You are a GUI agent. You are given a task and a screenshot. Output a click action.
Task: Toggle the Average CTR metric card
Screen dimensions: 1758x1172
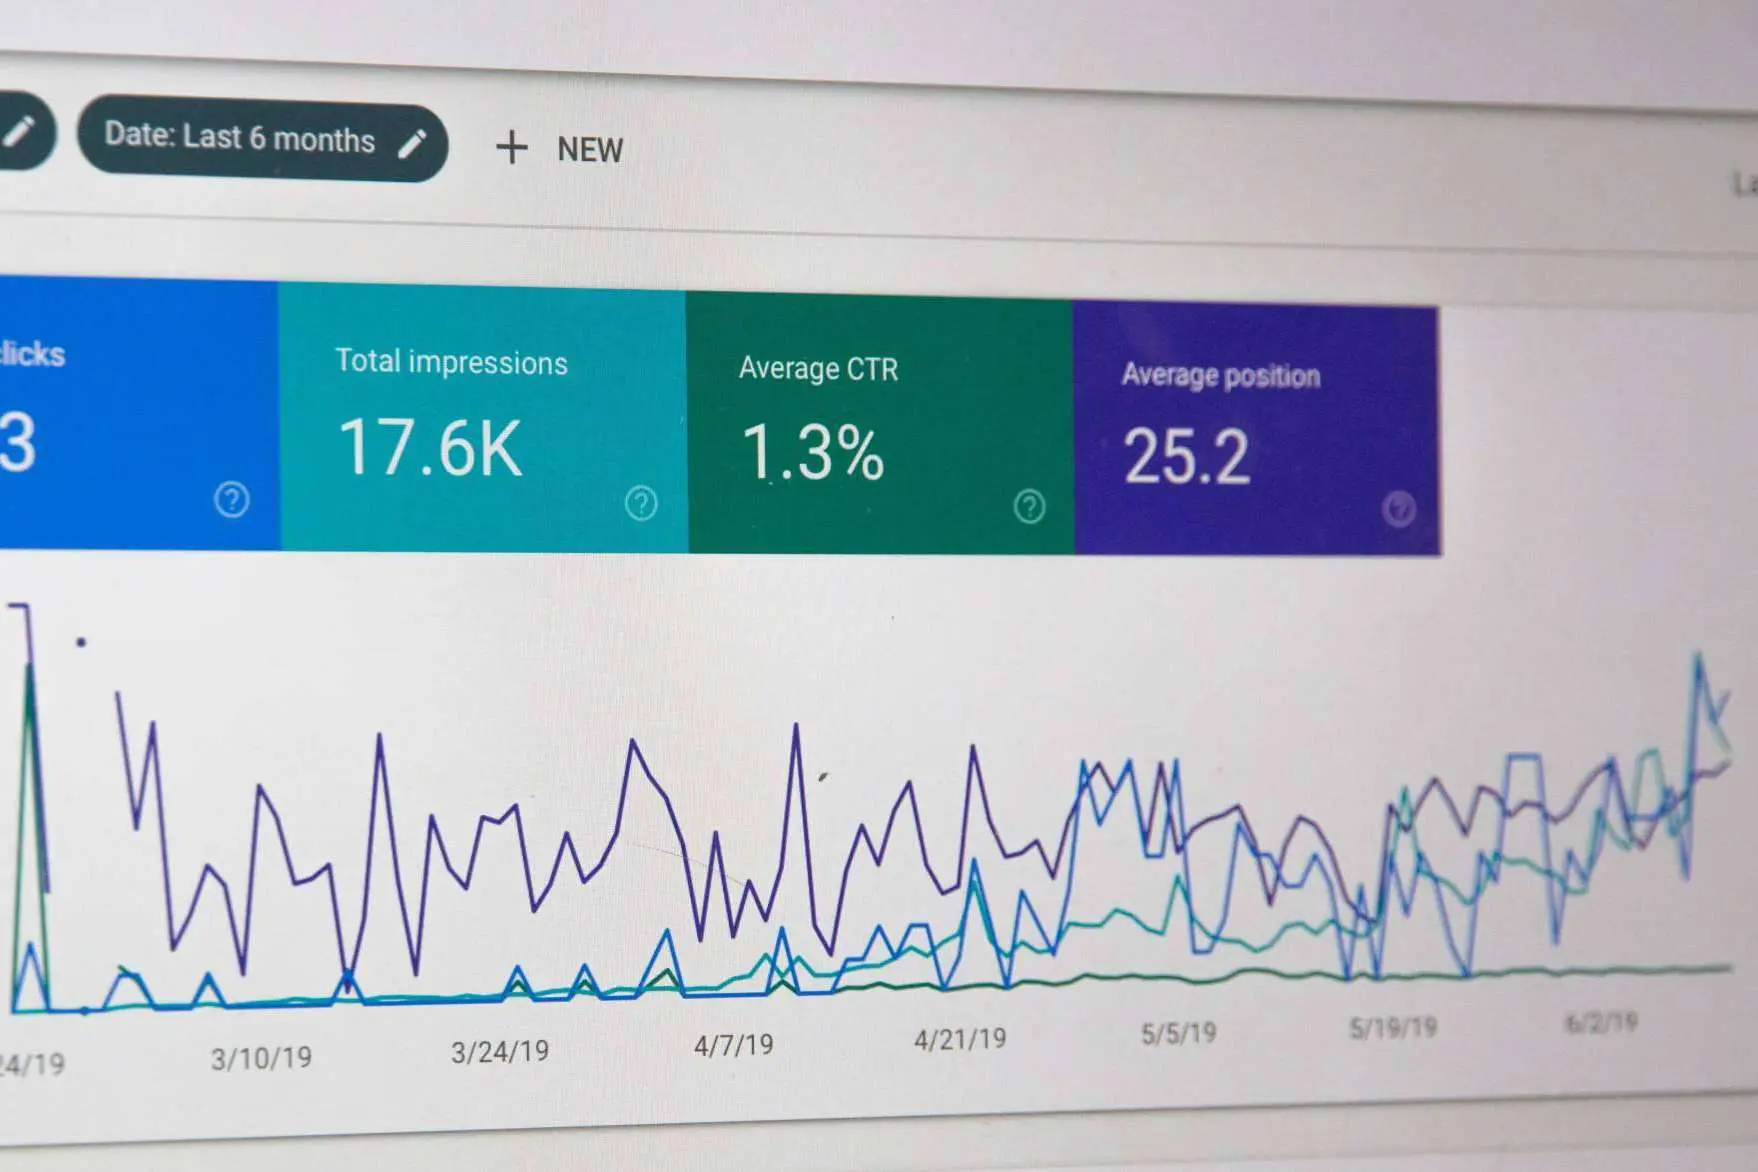click(879, 425)
